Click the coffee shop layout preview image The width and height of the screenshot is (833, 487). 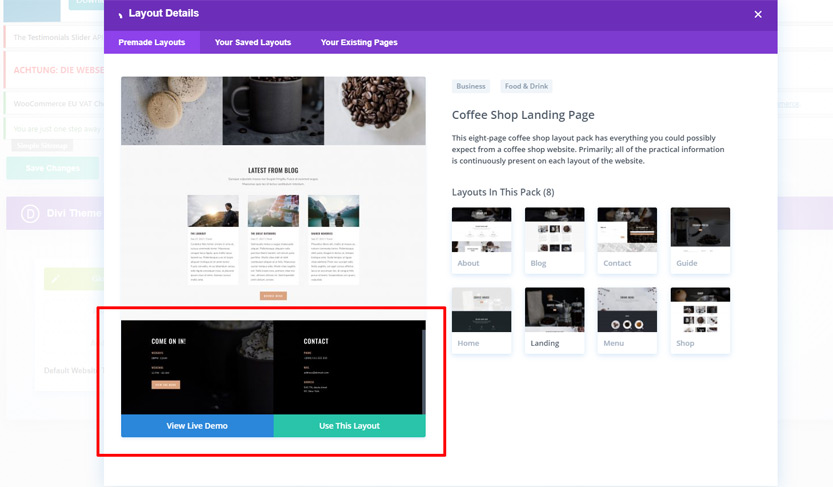273,245
